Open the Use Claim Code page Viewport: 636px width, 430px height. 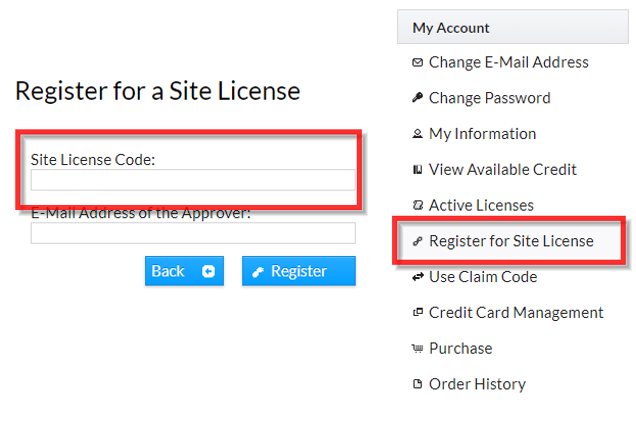pos(483,277)
